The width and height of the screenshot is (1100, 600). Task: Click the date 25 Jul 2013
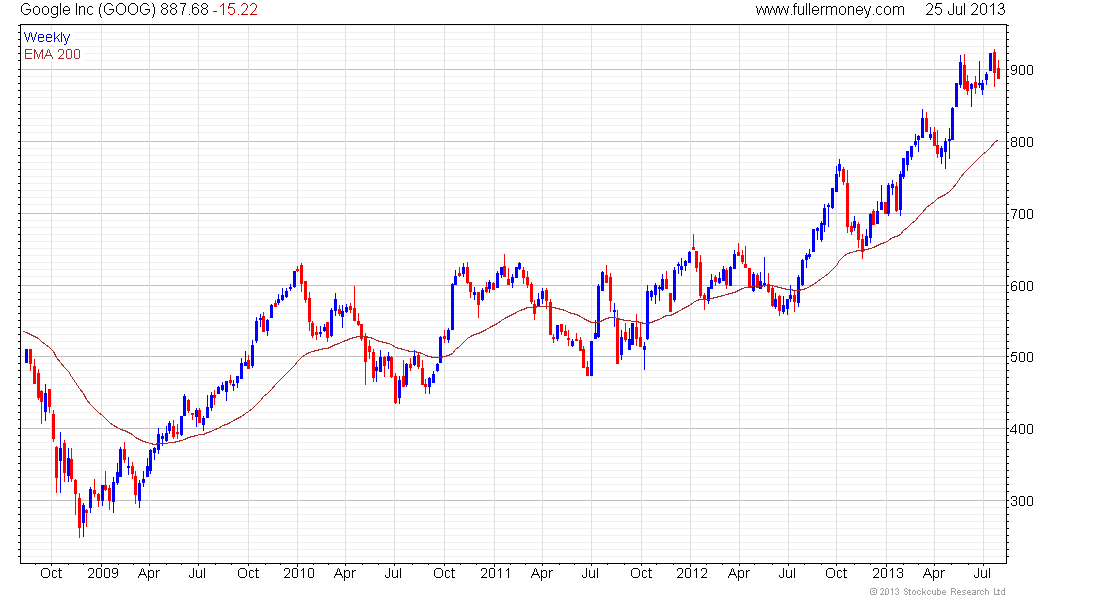click(965, 10)
